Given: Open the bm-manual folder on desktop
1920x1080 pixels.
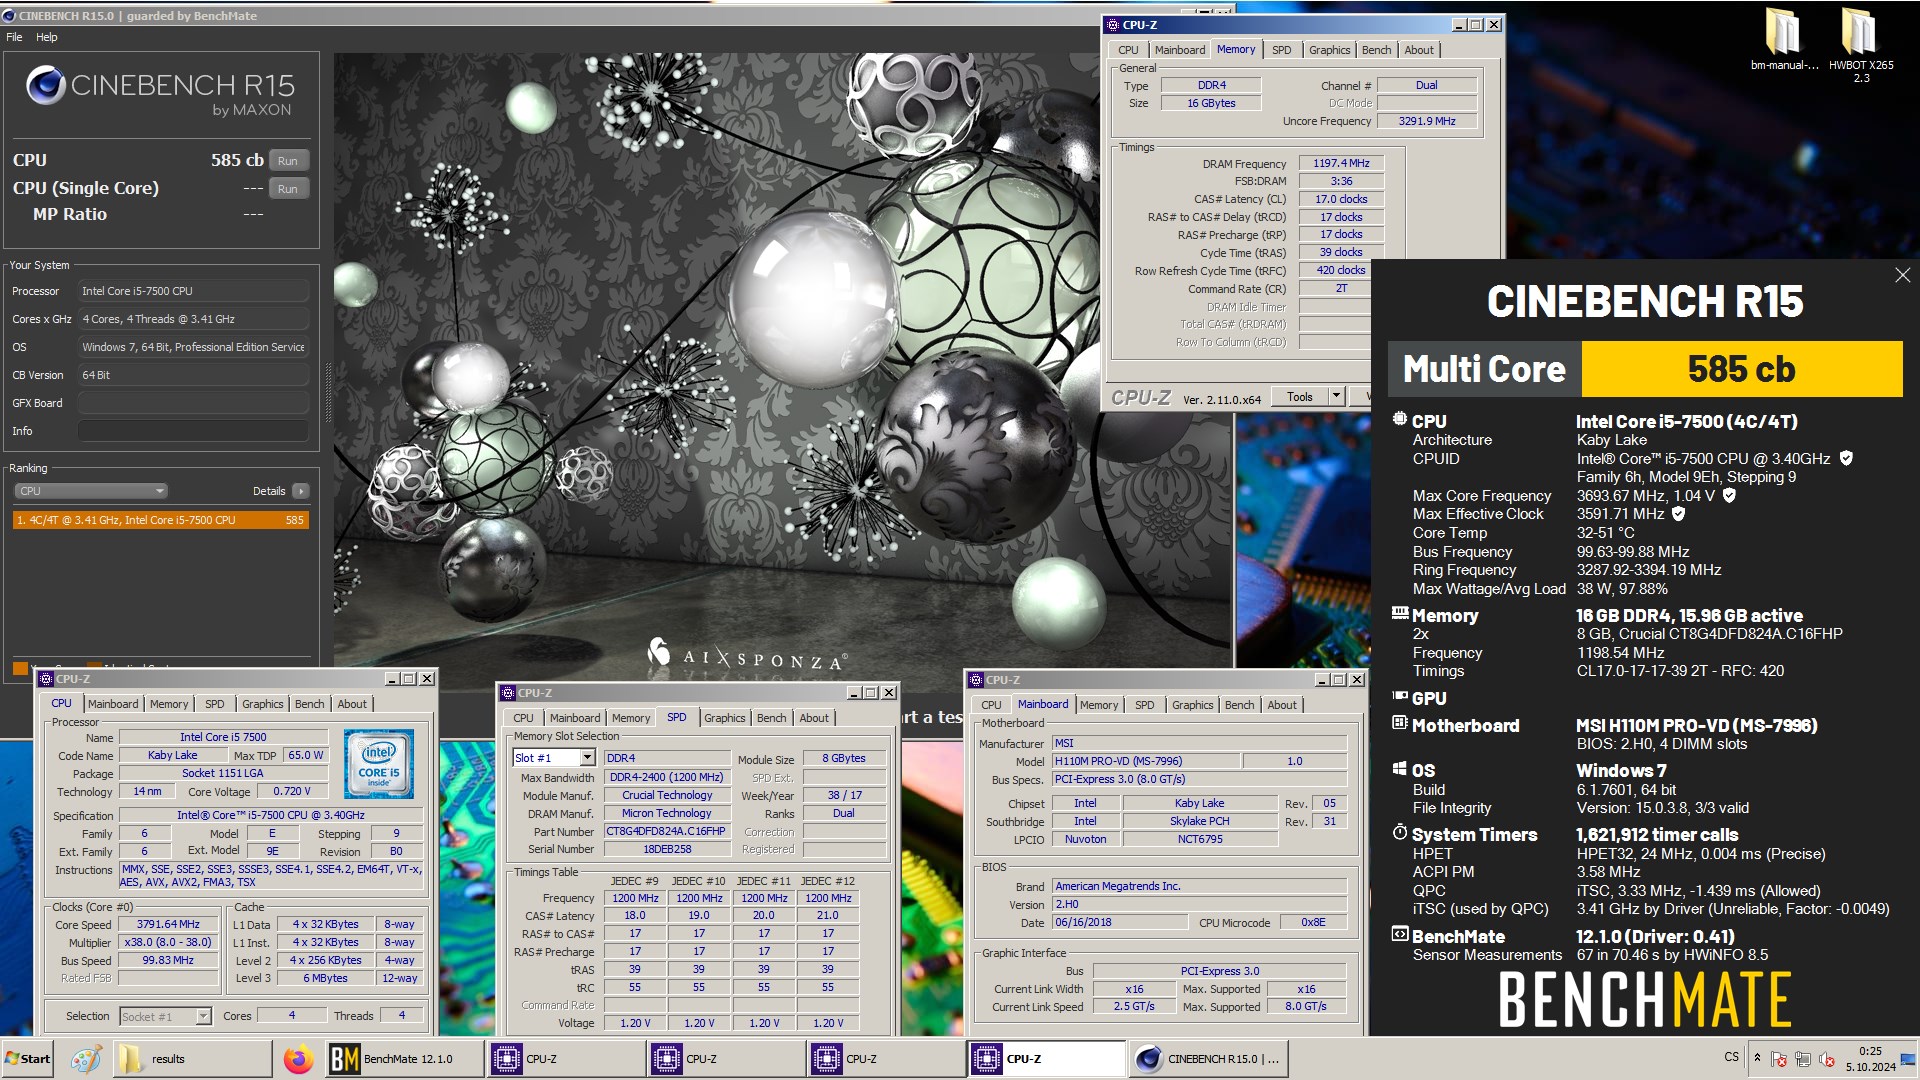Looking at the screenshot, I should pos(1784,39).
